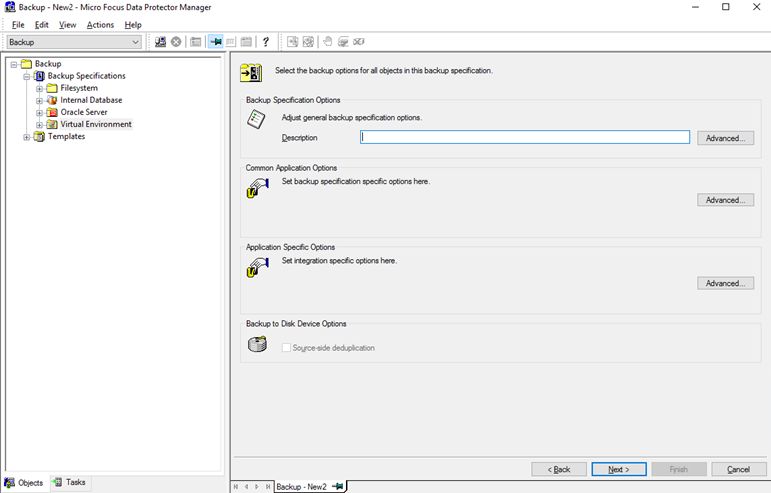Expand the Filesystem tree node

pyautogui.click(x=39, y=88)
